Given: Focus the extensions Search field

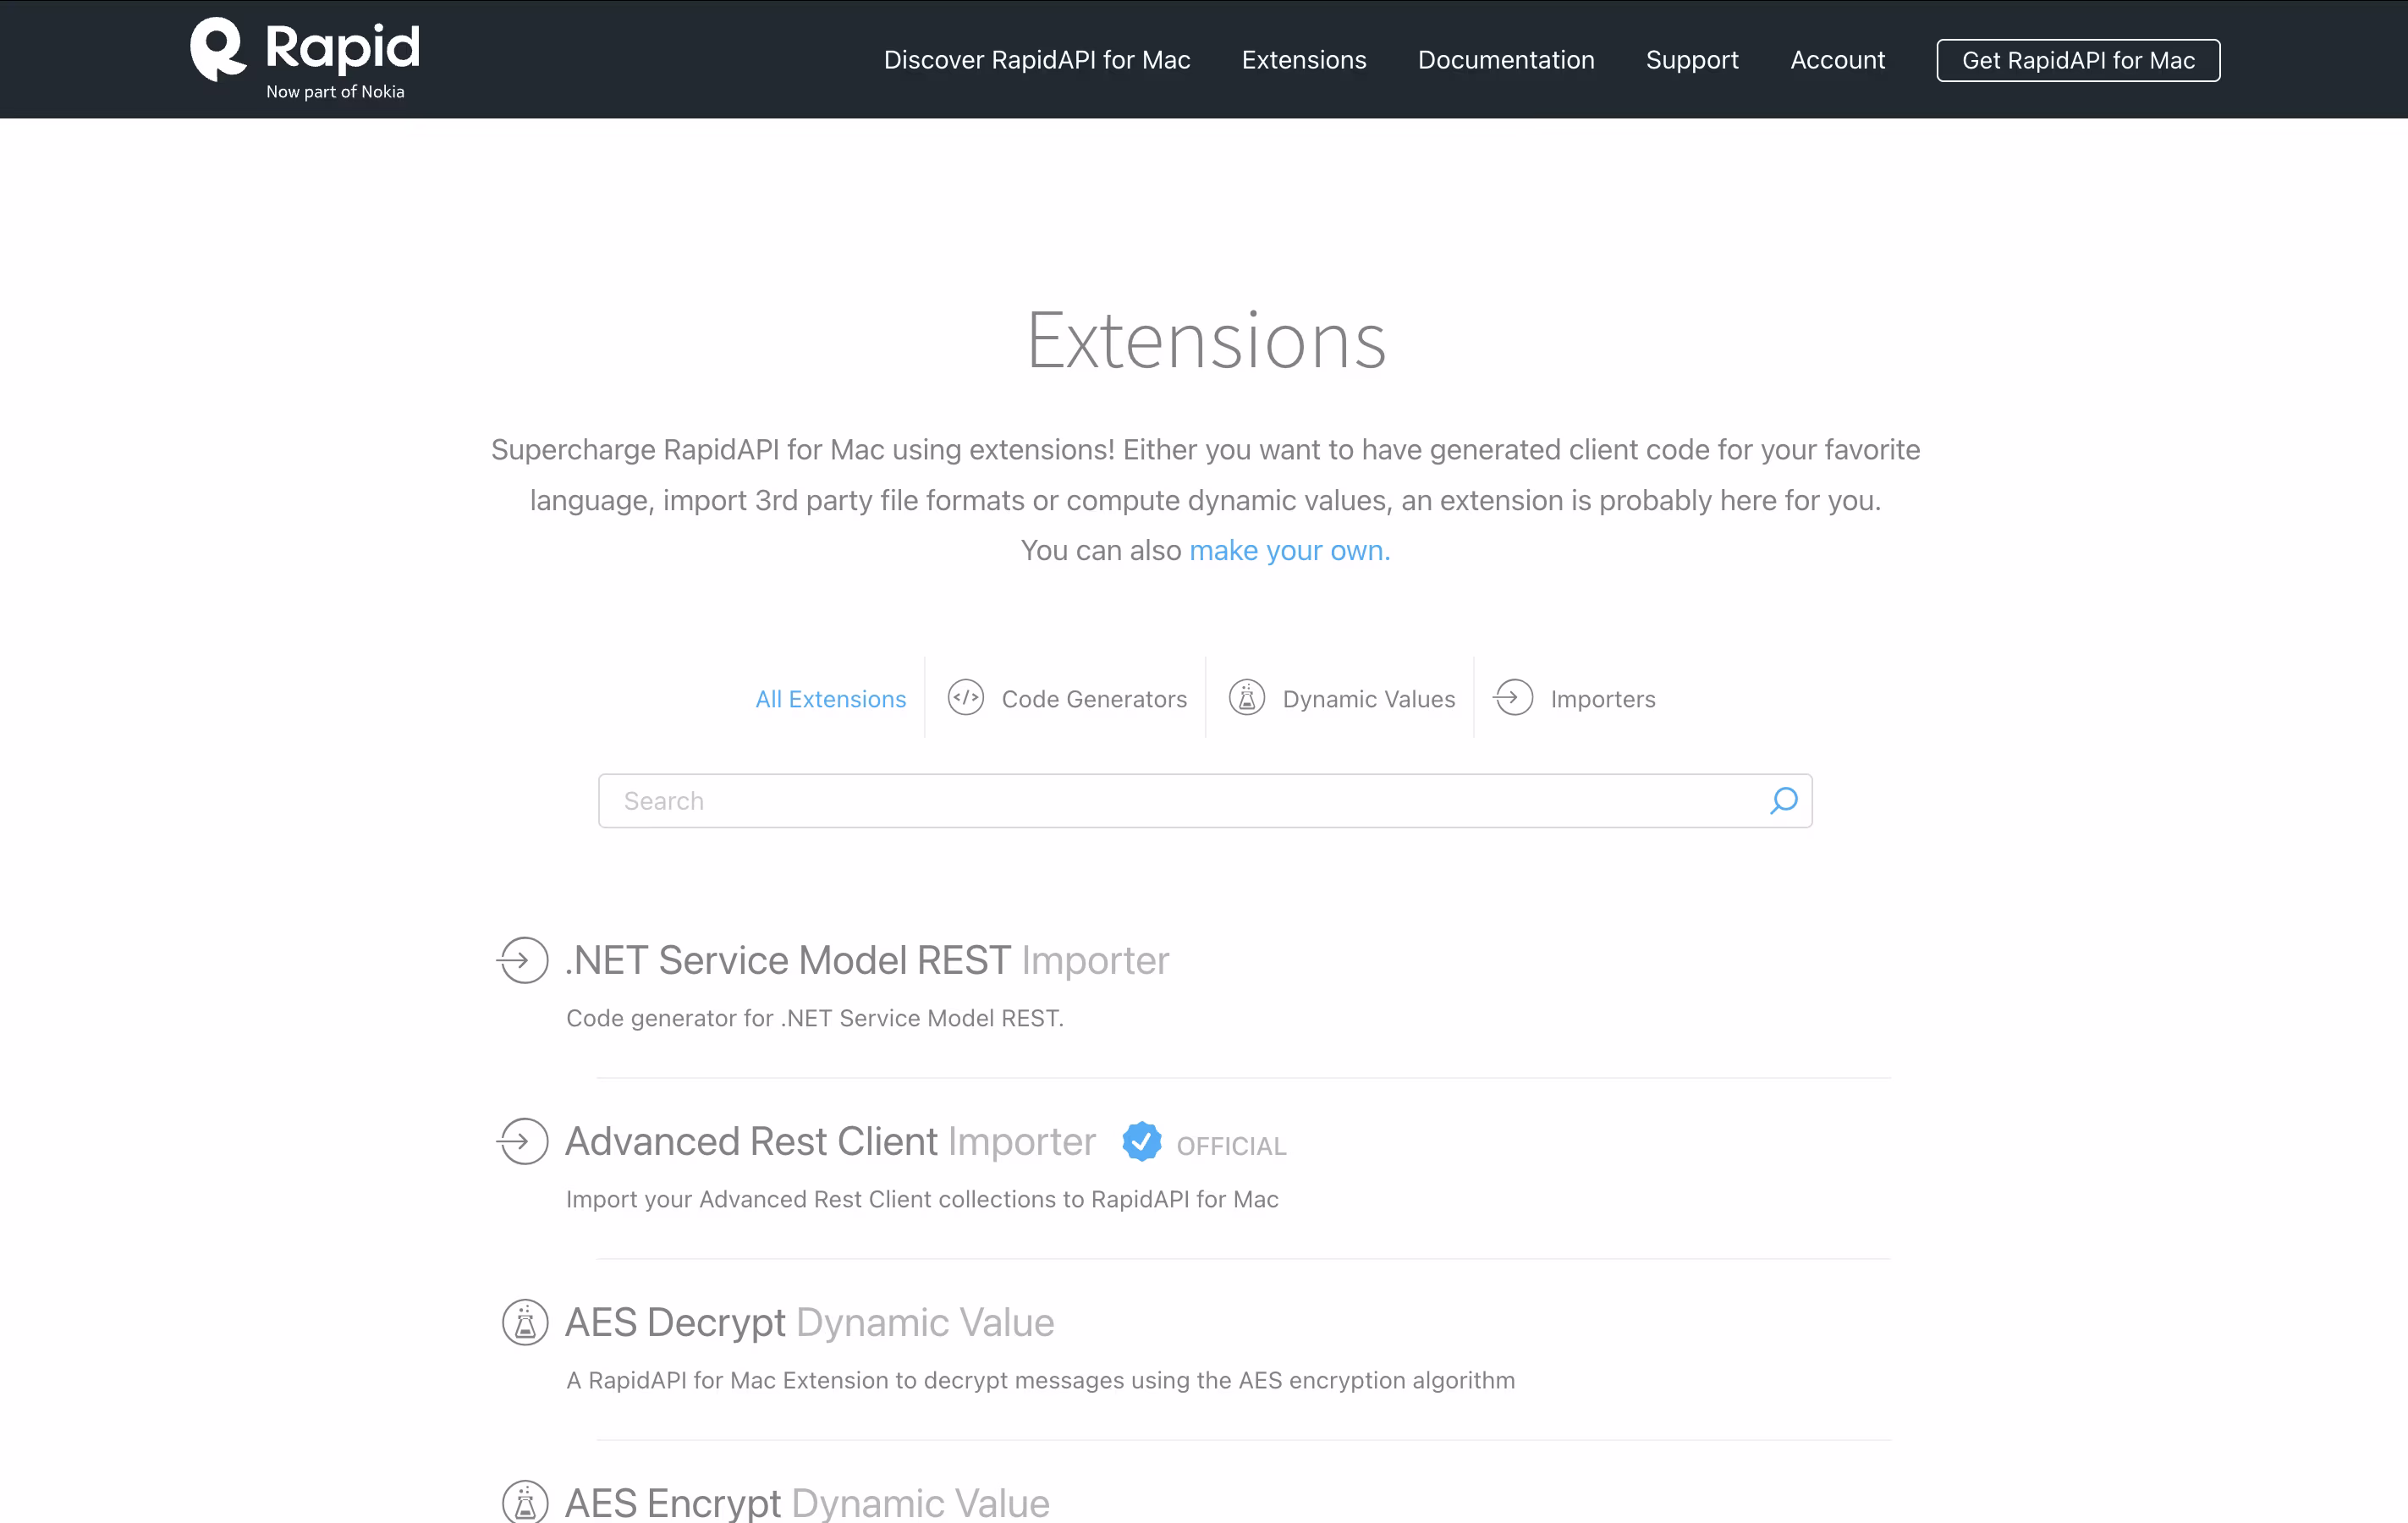Looking at the screenshot, I should coord(1180,801).
